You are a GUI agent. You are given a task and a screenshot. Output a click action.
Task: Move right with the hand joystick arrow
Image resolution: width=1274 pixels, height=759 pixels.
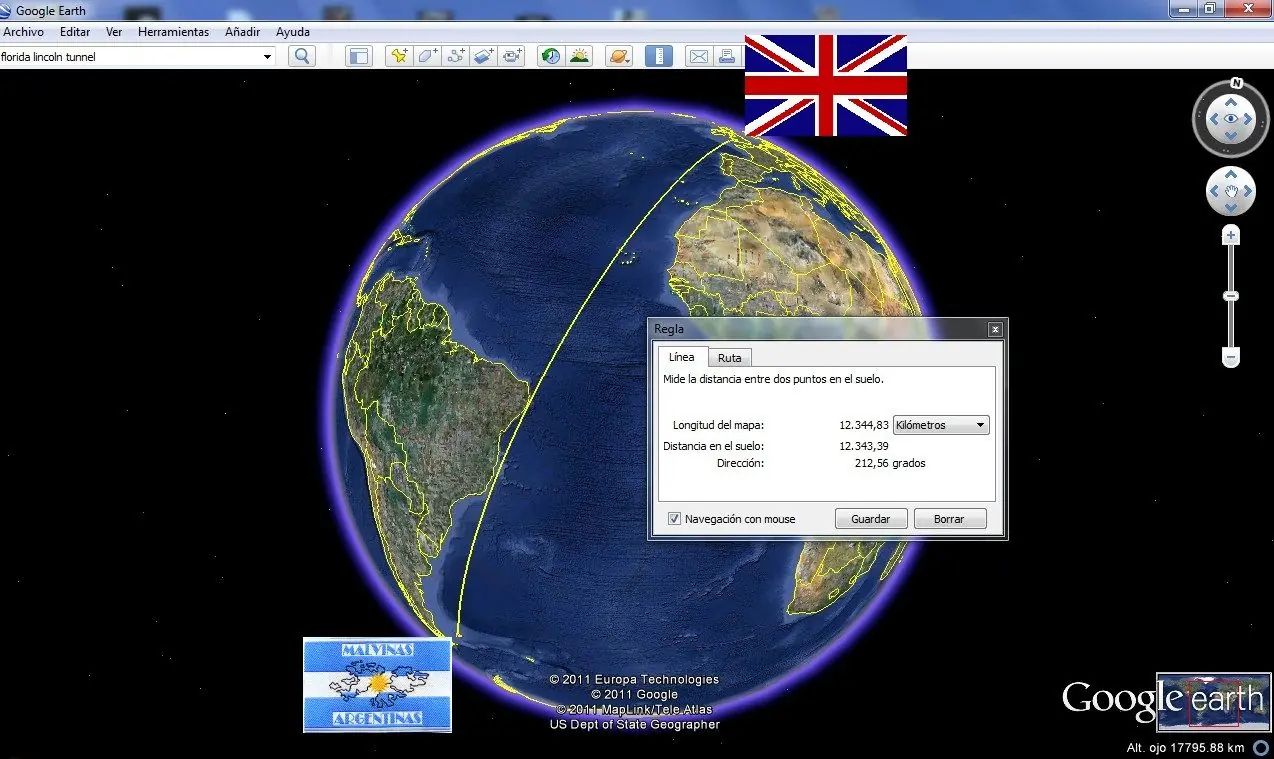tap(1248, 191)
